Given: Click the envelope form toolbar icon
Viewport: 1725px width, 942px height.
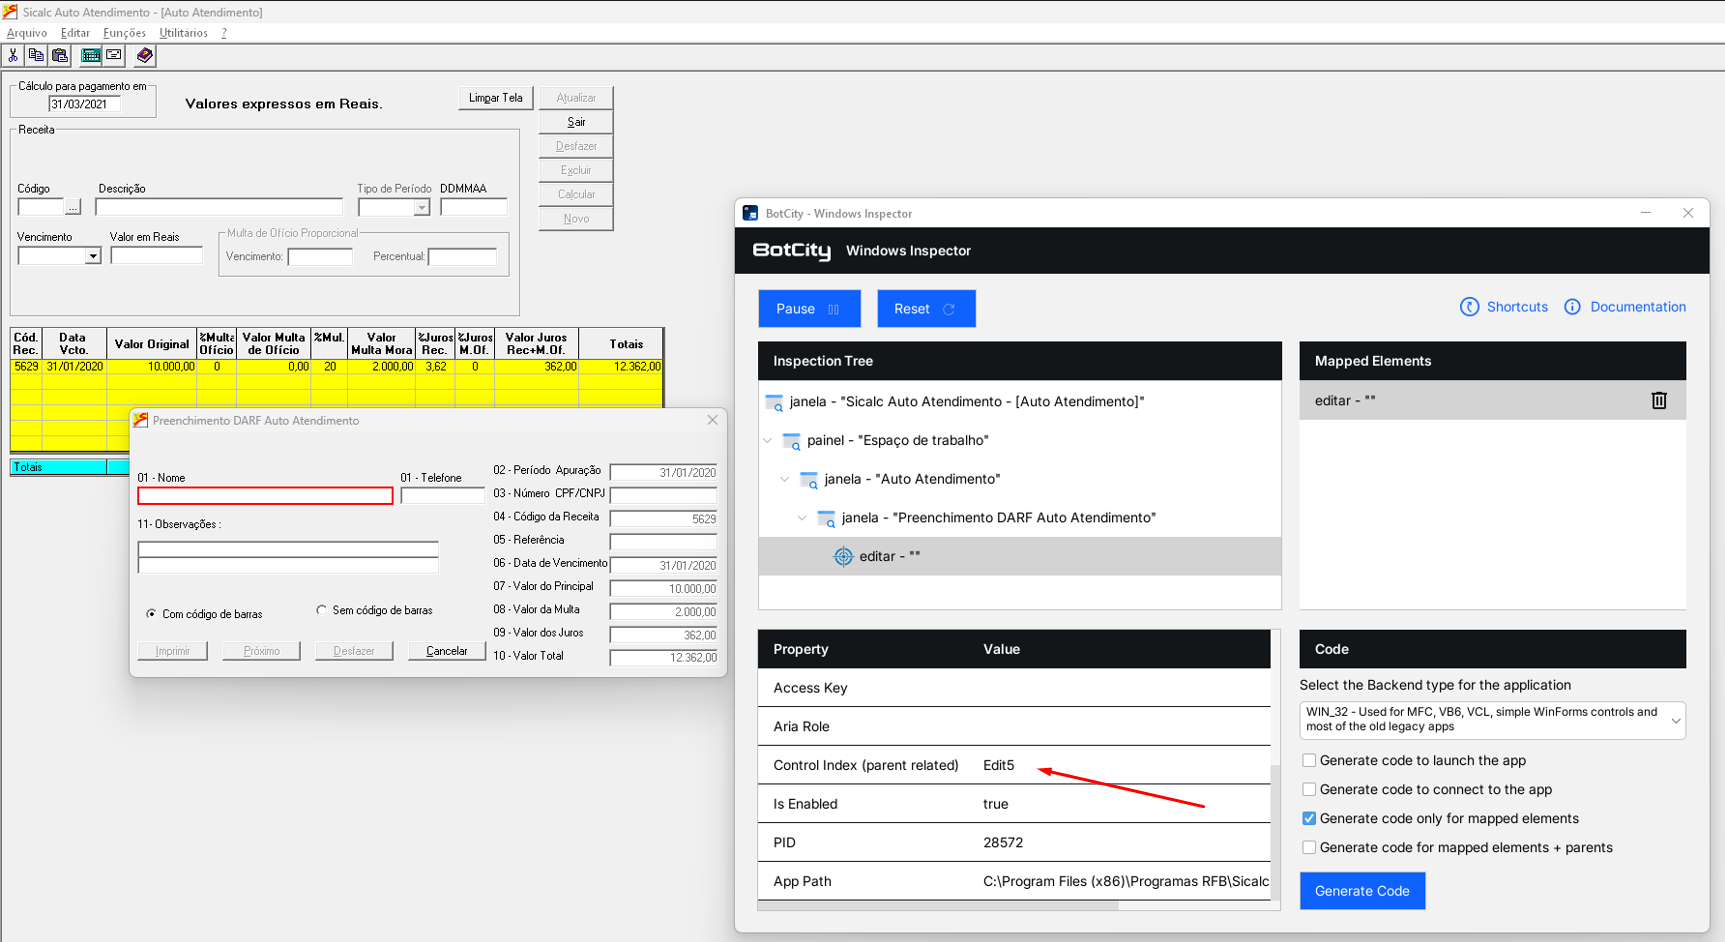Looking at the screenshot, I should [x=114, y=56].
